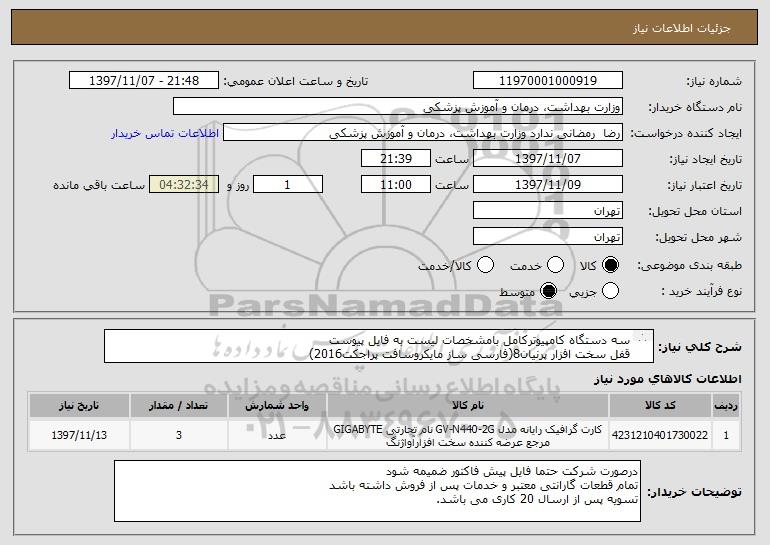Image resolution: width=770 pixels, height=545 pixels.
Task: Choose the متوسط purchase process option
Action: [548, 291]
